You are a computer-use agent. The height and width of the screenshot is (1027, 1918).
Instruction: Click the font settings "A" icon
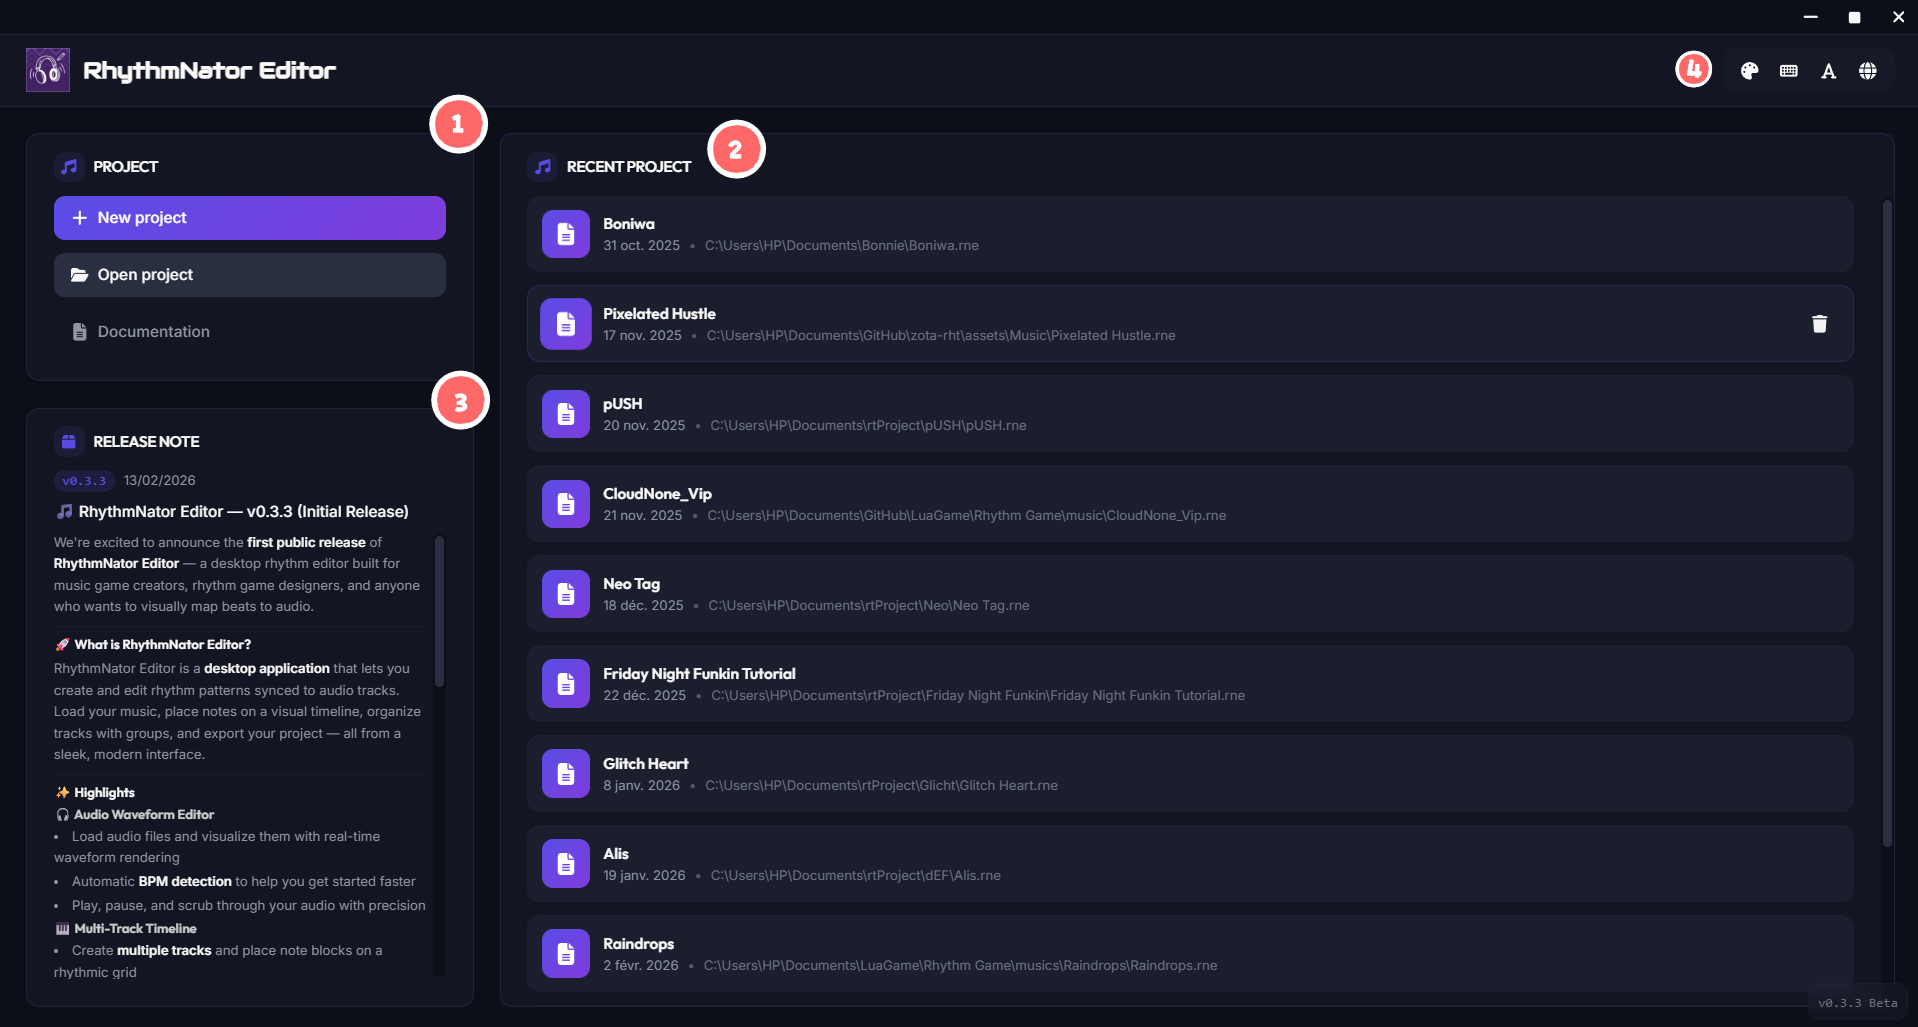tap(1828, 70)
